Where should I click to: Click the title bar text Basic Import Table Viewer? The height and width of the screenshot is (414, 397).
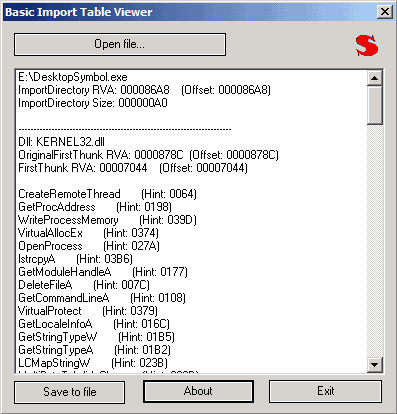[79, 12]
